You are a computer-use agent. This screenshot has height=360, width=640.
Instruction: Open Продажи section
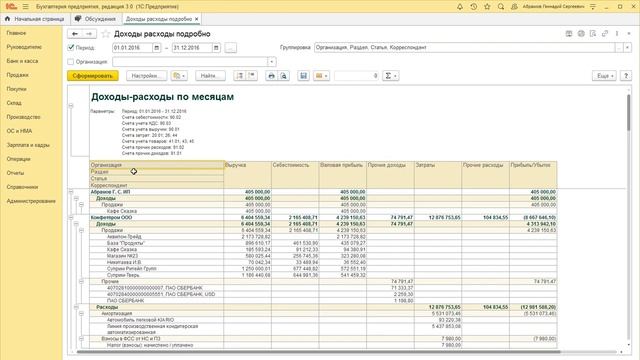coord(18,75)
